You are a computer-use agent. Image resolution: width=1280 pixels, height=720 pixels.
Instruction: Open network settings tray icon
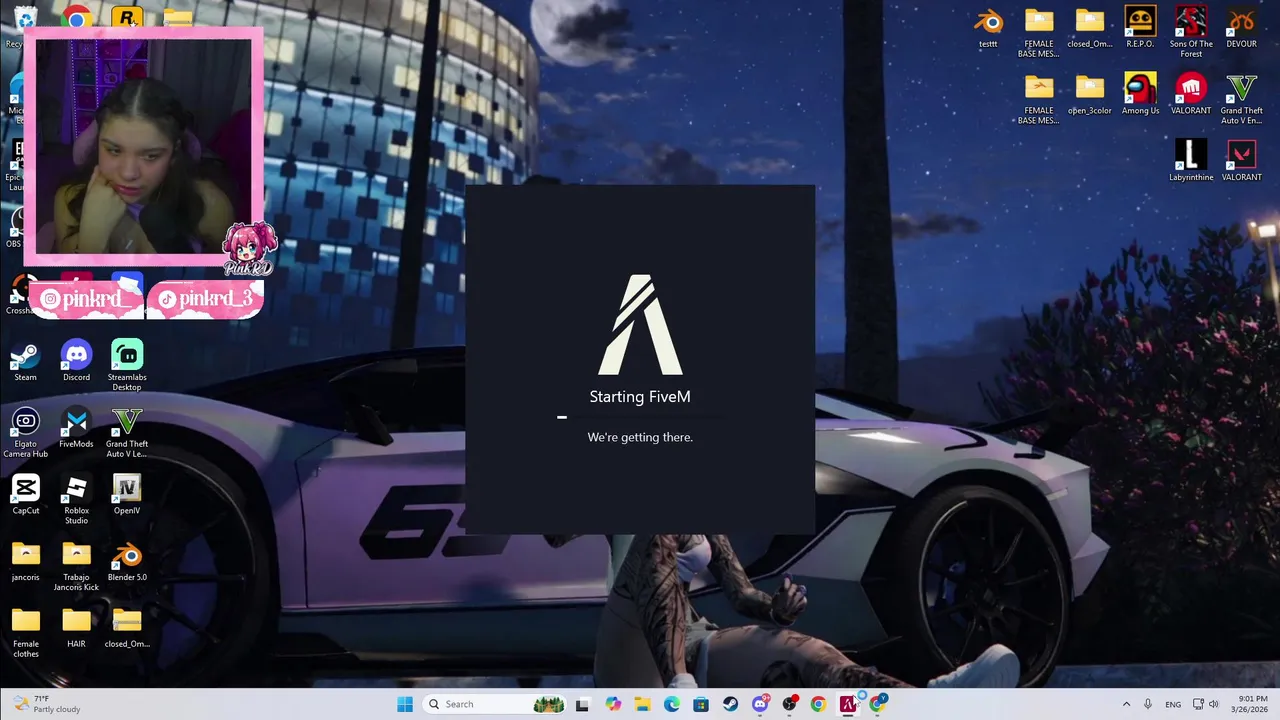pos(1198,704)
